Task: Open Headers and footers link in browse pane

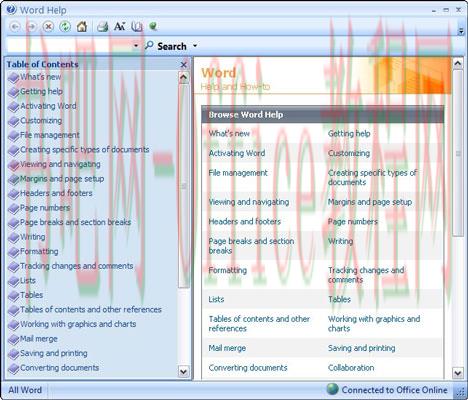Action: pyautogui.click(x=245, y=222)
